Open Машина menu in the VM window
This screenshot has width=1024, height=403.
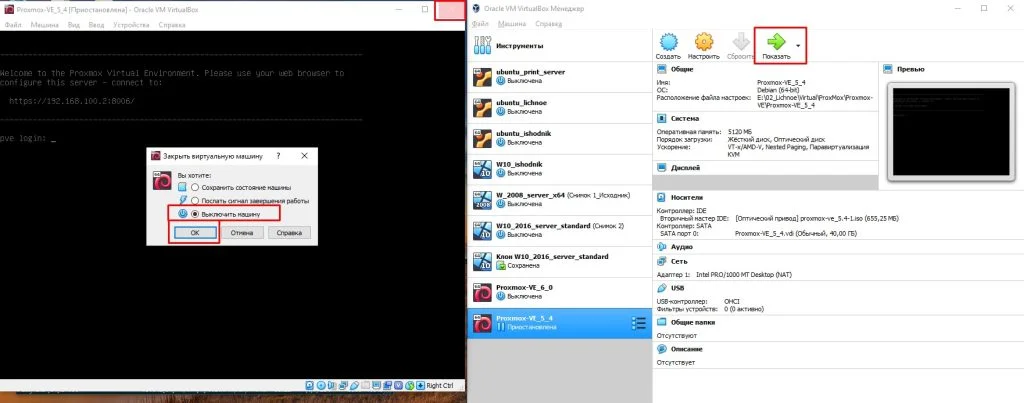44,25
